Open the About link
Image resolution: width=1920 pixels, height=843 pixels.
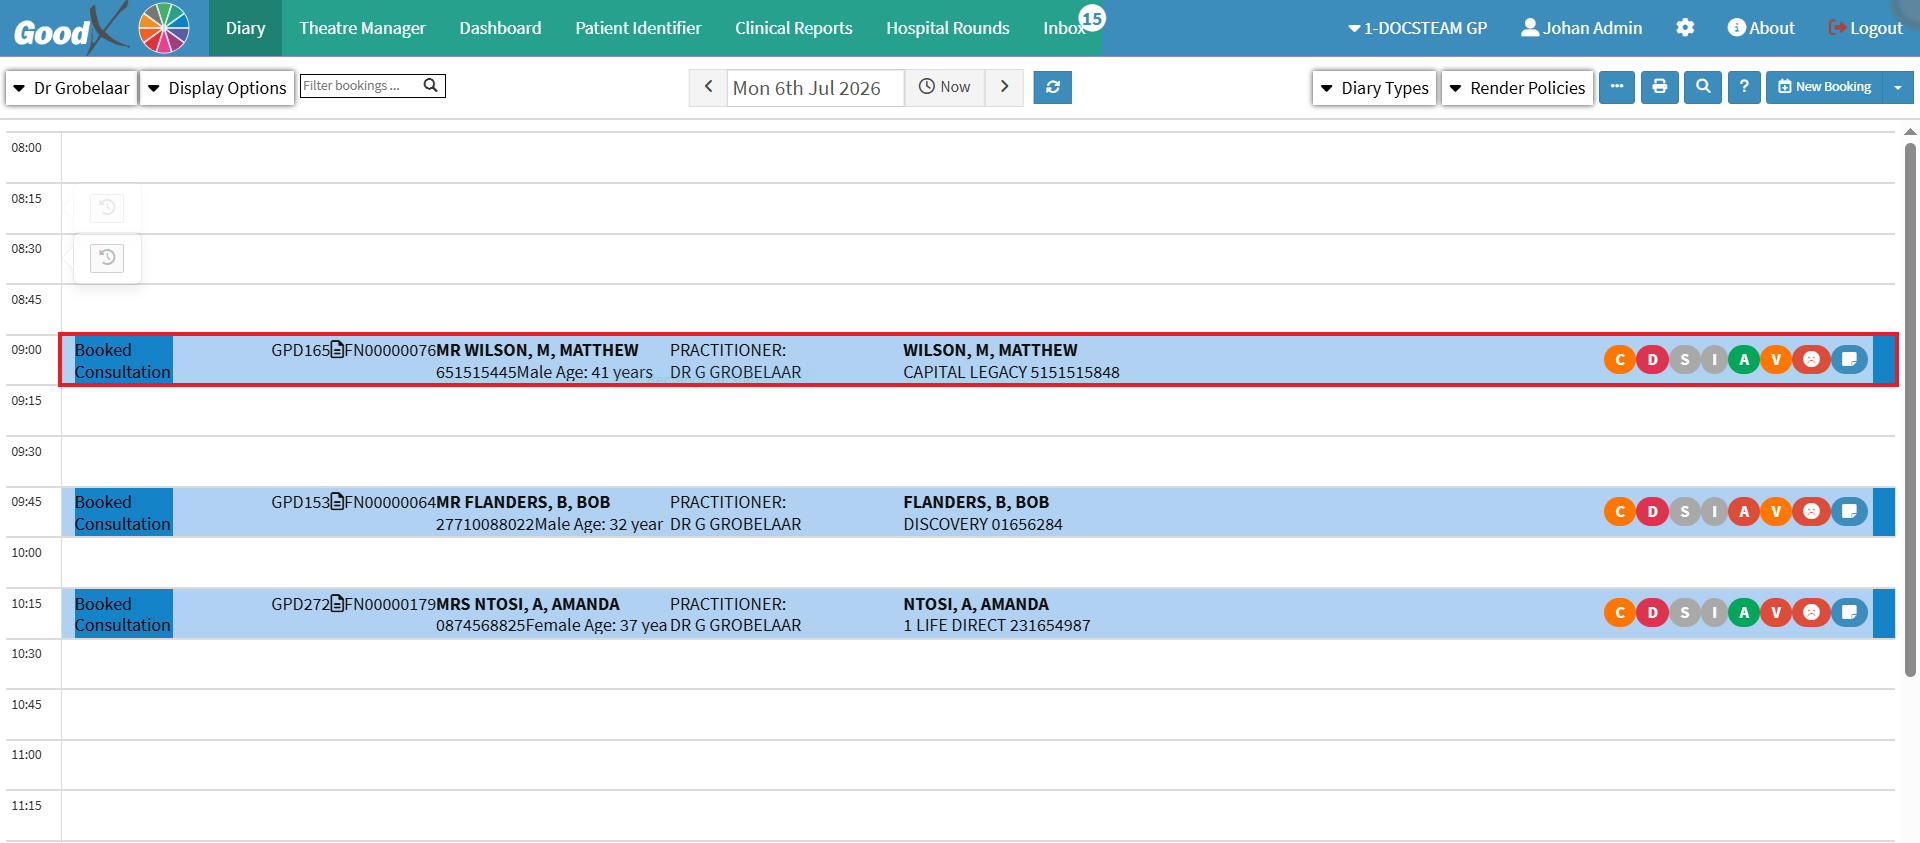point(1761,28)
